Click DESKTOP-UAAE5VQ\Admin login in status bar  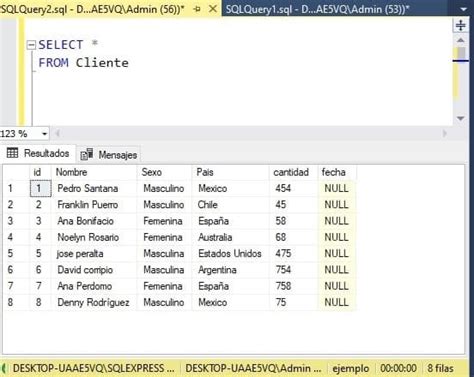(253, 368)
